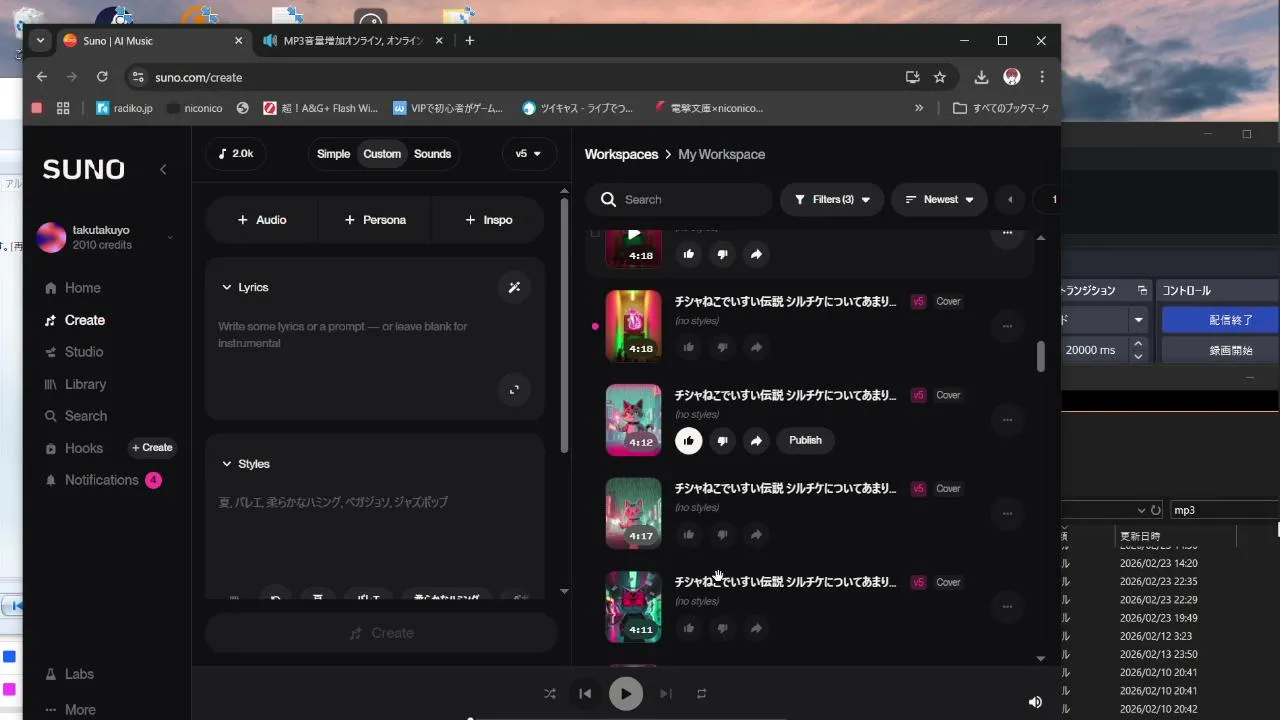This screenshot has width=1280, height=720.
Task: Open the Chrome downloads icon
Action: pyautogui.click(x=981, y=77)
